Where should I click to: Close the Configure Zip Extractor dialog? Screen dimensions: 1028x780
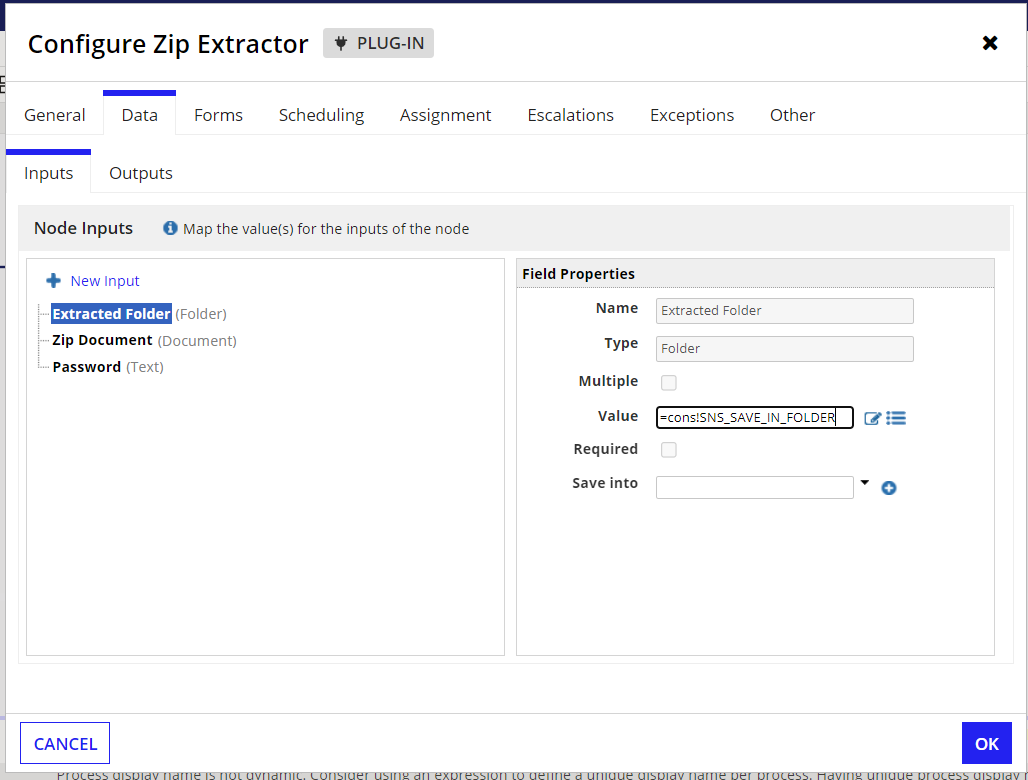pos(990,43)
